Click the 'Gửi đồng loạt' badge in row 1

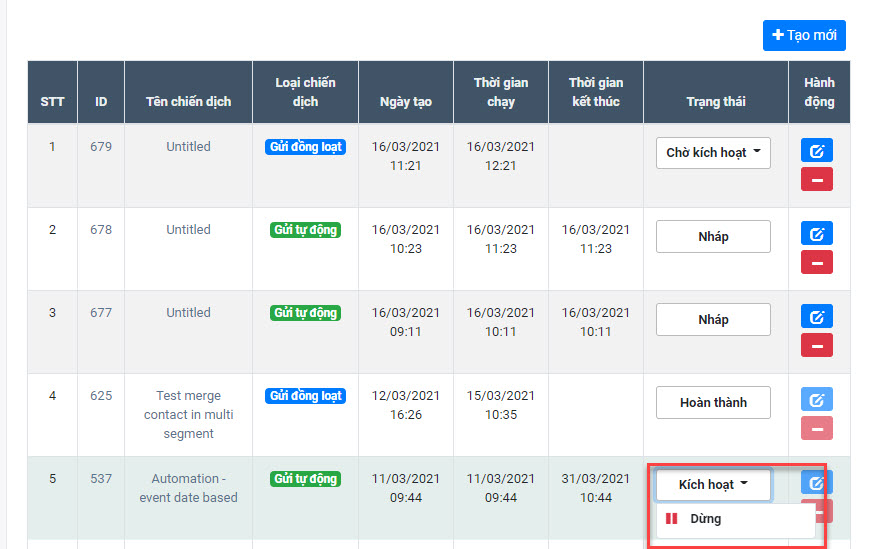[305, 147]
